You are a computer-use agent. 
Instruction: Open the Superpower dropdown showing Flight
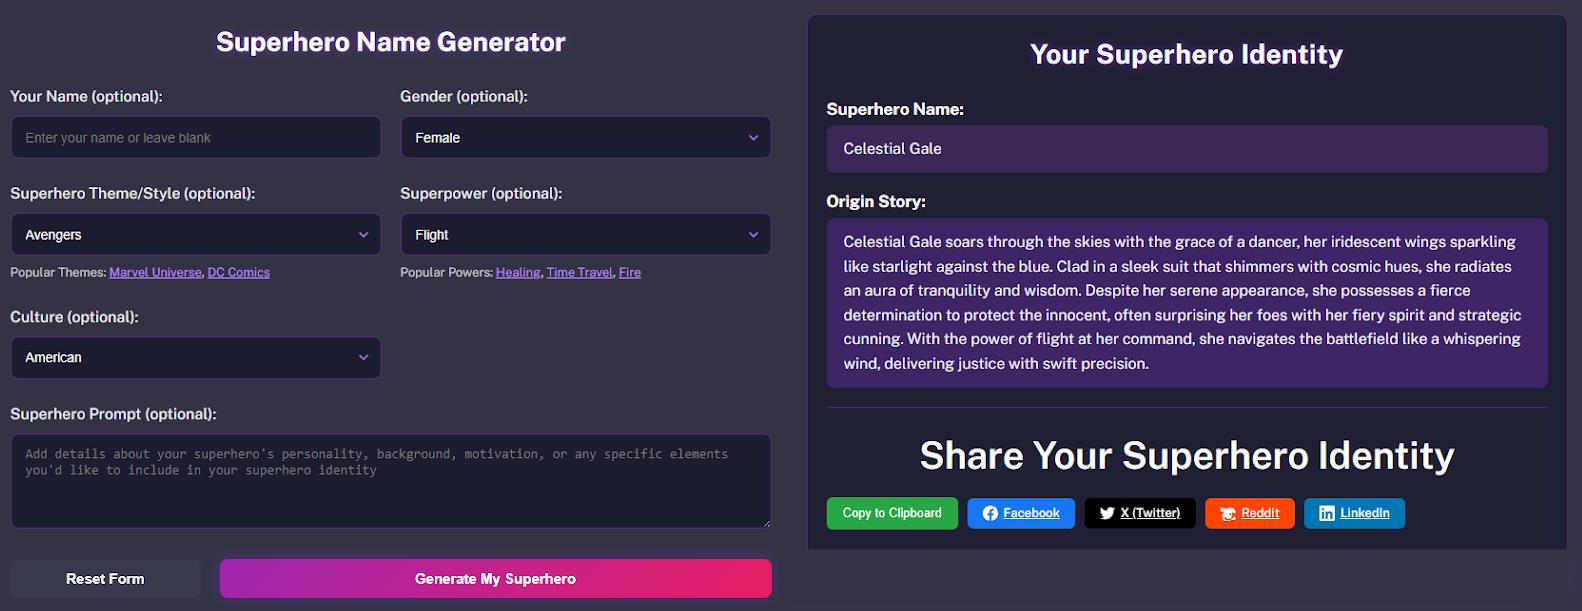(x=586, y=235)
